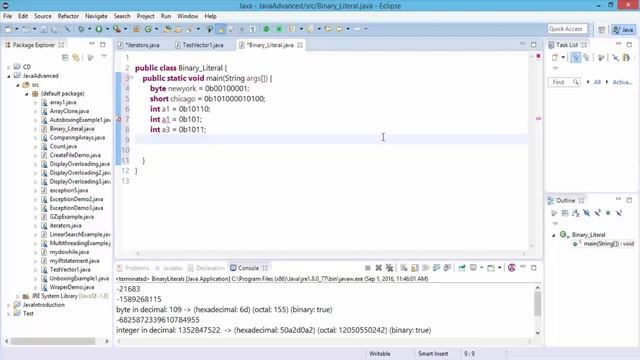The image size is (640, 360).
Task: Click Focus on Active Task in Outline
Action: tap(554, 213)
